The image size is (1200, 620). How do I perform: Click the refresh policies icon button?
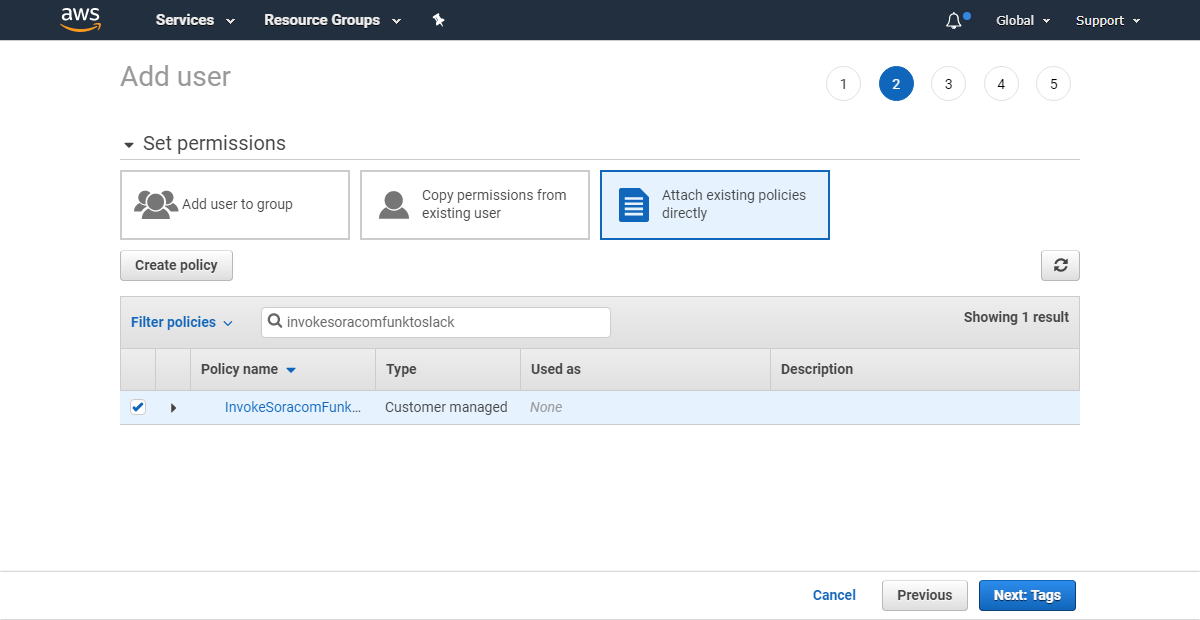point(1060,265)
